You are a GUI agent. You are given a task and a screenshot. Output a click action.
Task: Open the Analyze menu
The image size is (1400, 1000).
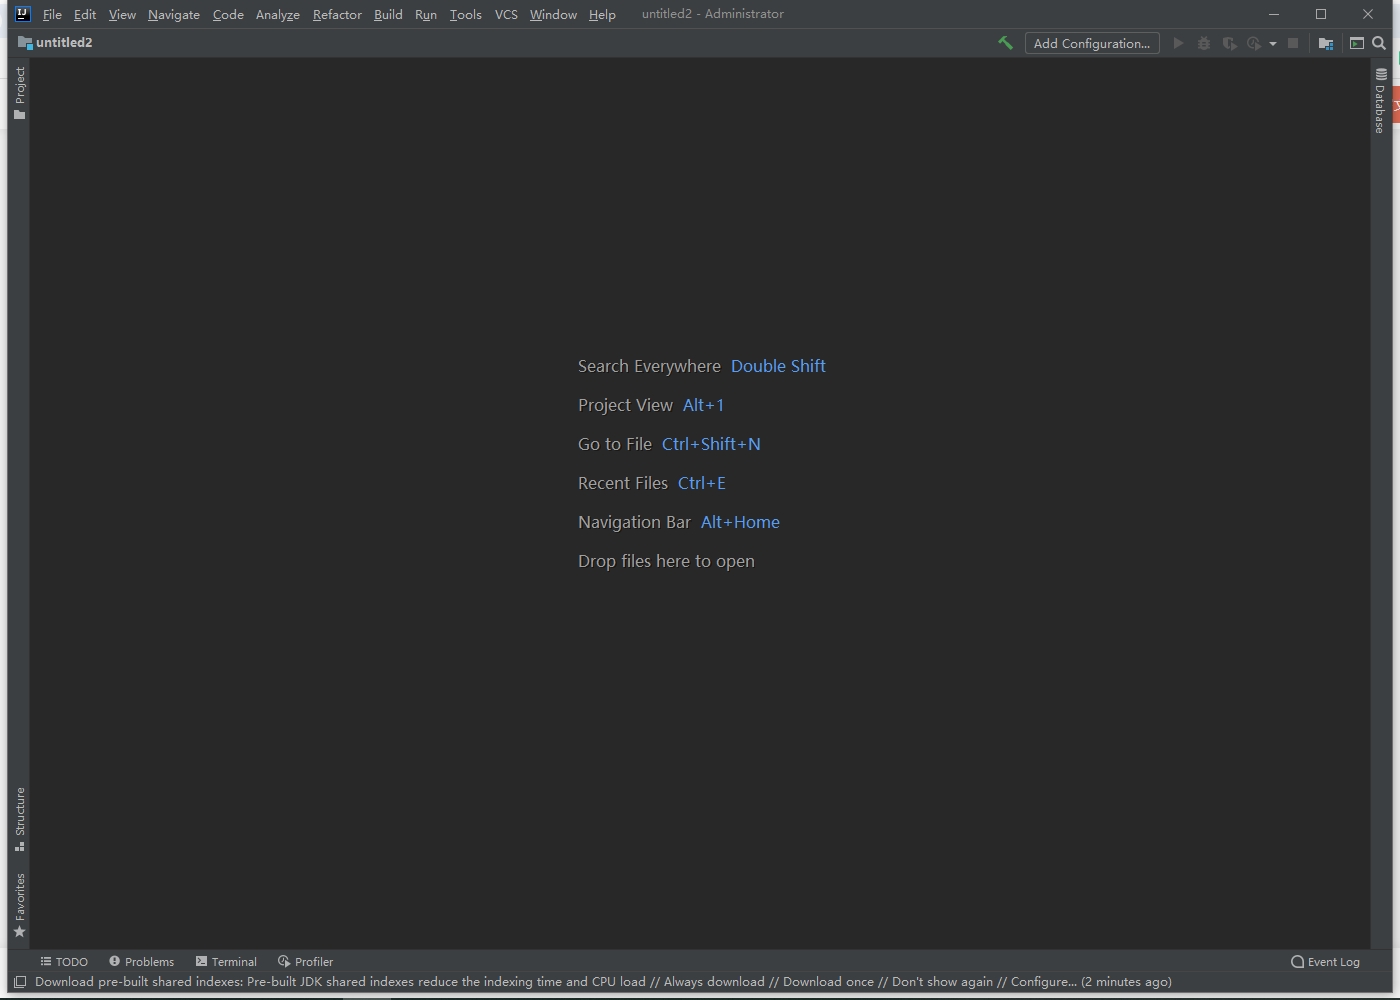[278, 14]
